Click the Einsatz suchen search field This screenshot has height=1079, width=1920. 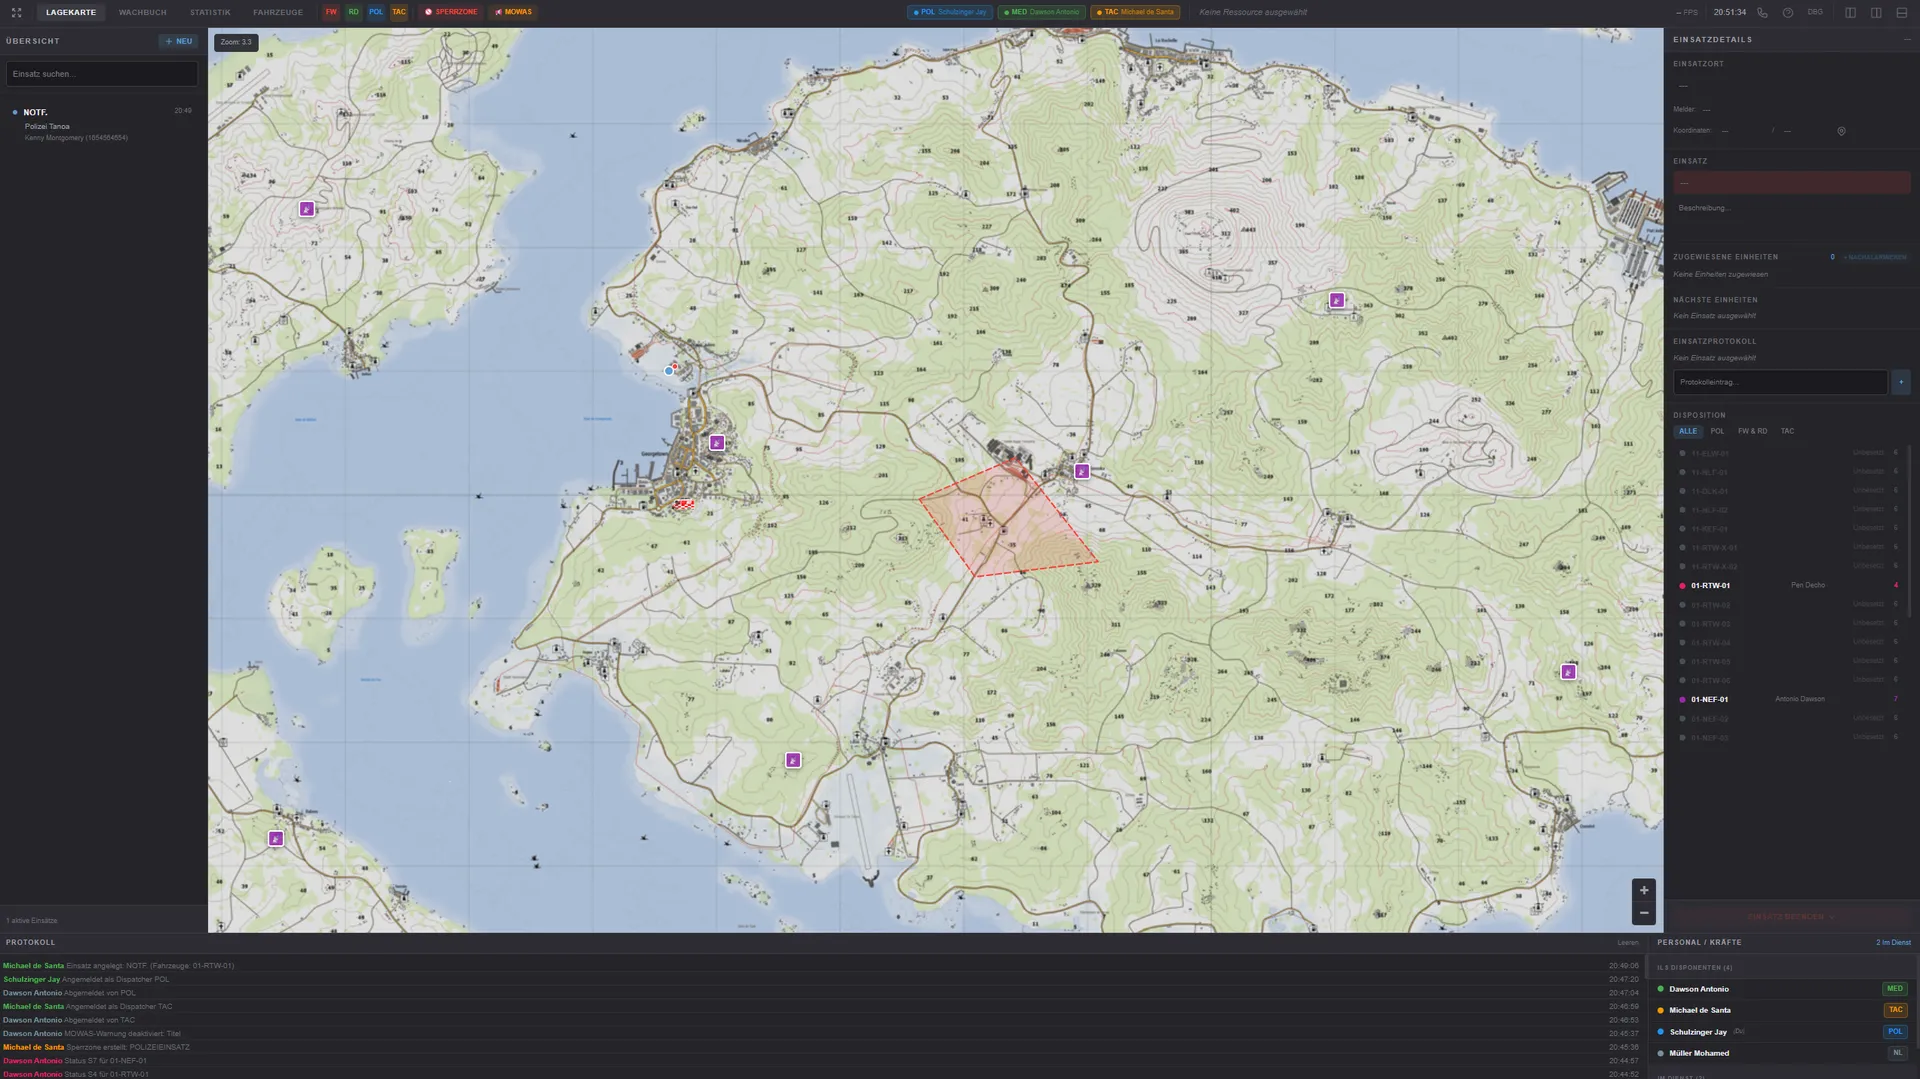[x=101, y=73]
